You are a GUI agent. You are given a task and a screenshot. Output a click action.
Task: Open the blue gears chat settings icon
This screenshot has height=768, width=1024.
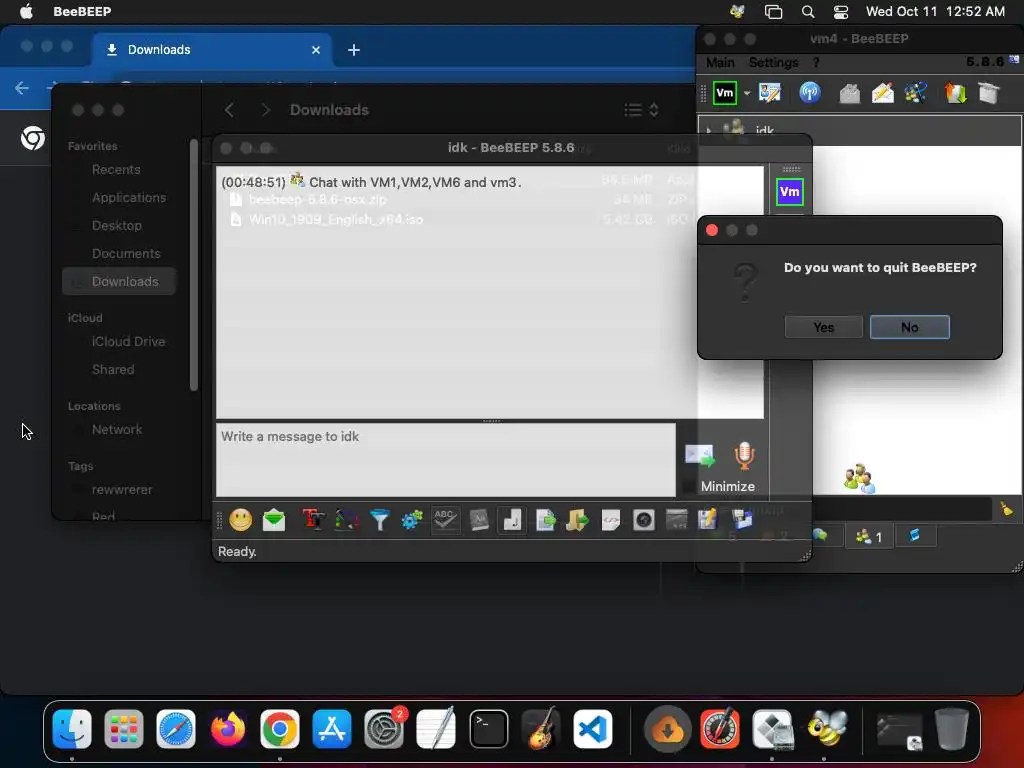point(412,520)
